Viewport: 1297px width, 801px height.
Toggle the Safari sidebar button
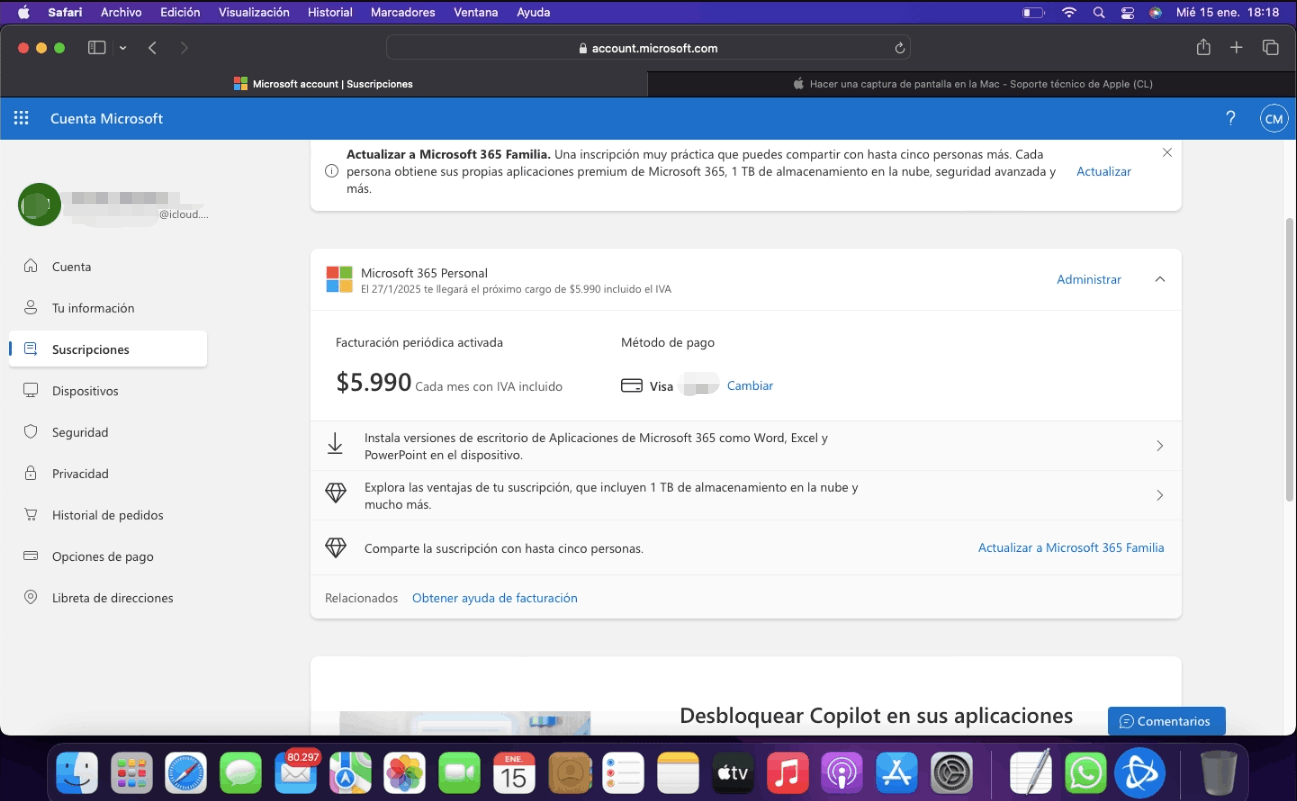(x=97, y=48)
